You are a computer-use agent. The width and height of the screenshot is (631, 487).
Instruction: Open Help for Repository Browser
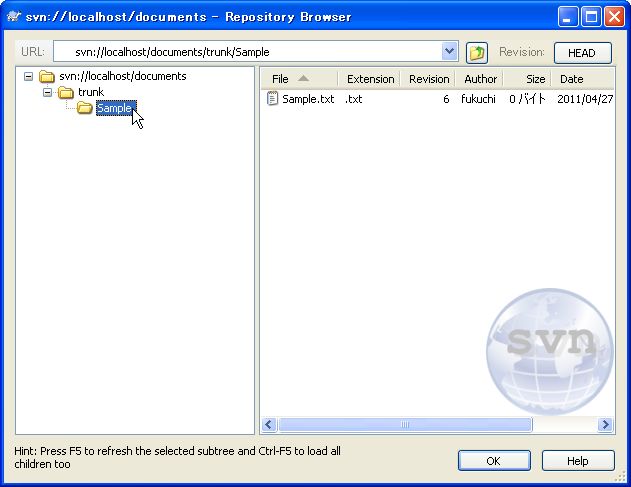pos(578,461)
